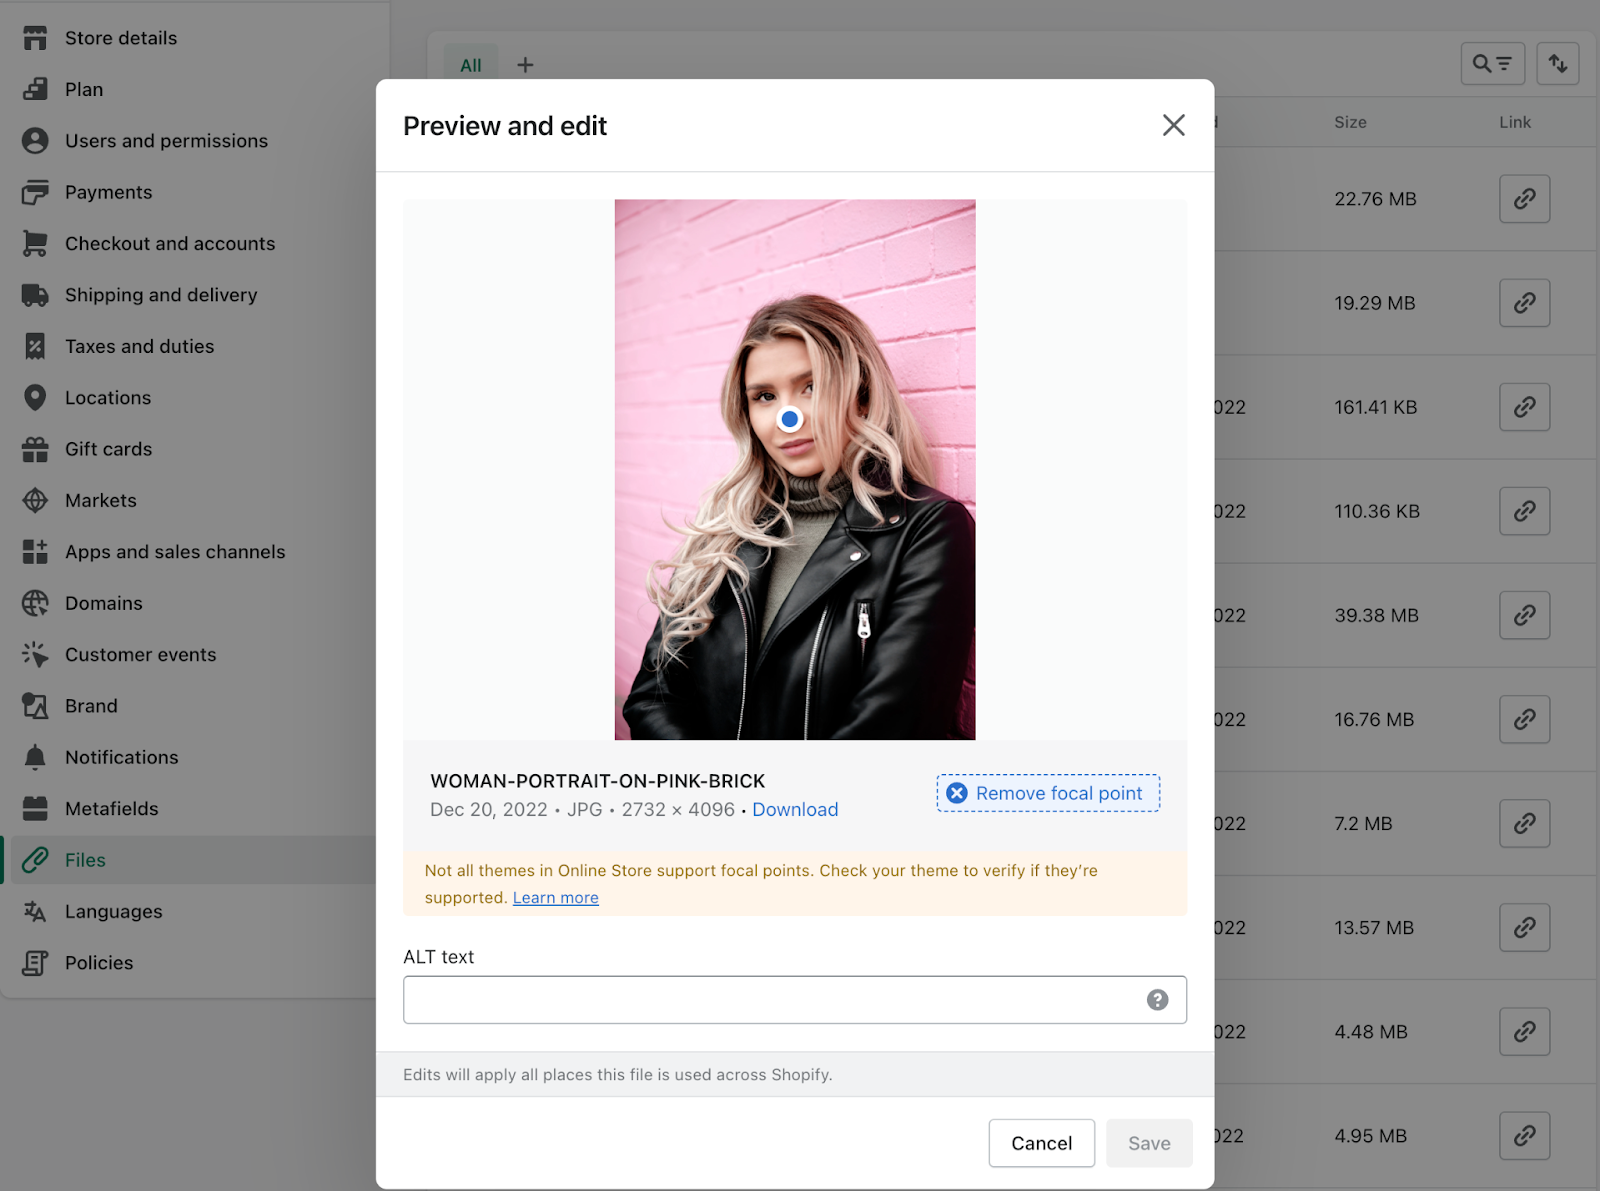Click Remove focal point button

pyautogui.click(x=1048, y=793)
